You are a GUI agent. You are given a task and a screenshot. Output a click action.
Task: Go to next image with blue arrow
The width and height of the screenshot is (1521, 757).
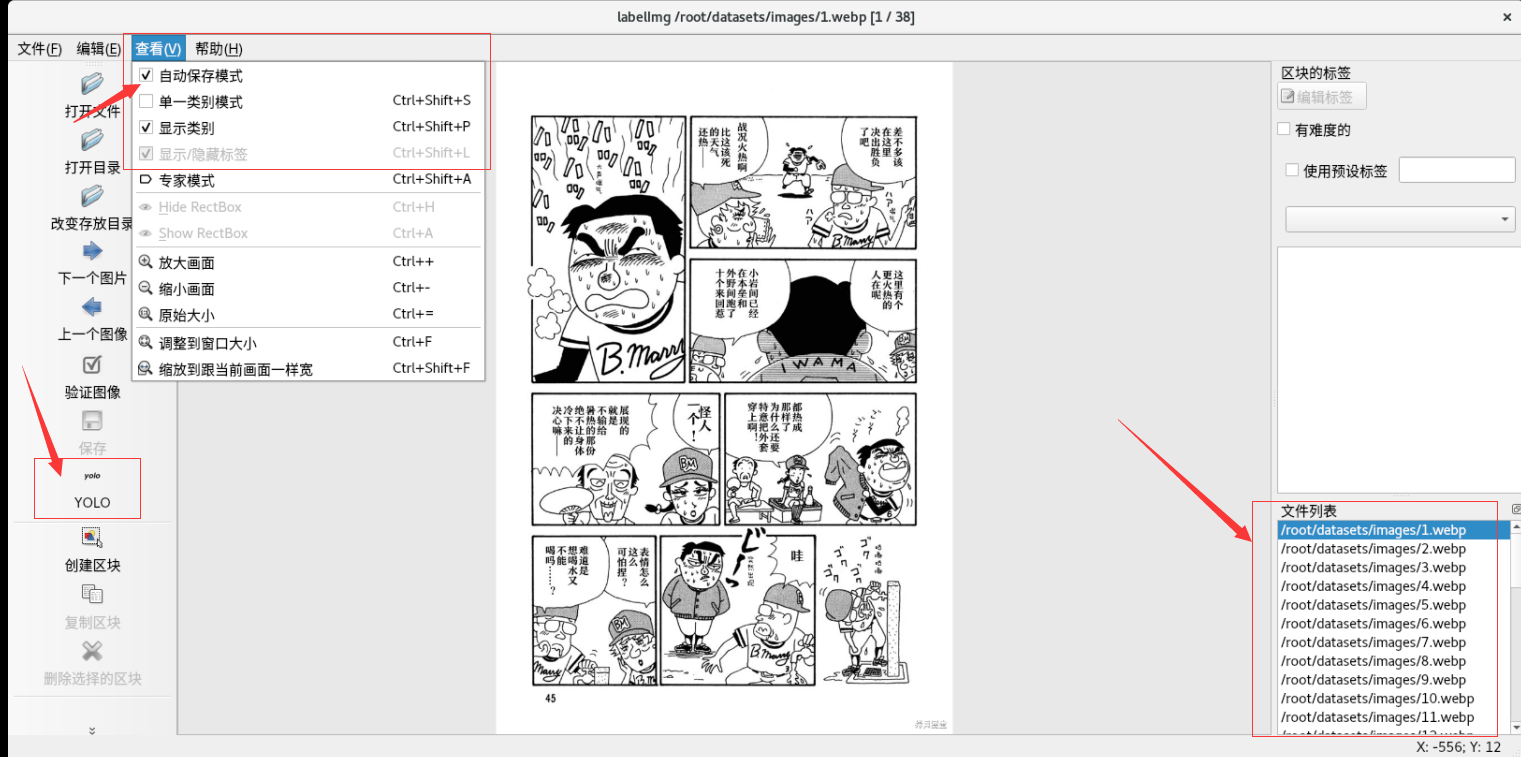point(92,251)
